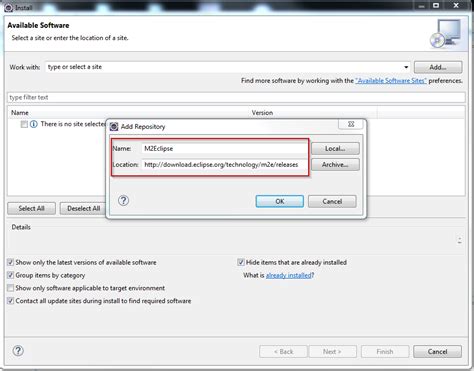This screenshot has height=371, width=474.
Task: Click the help icon in Add Repository dialog
Action: coord(123,200)
